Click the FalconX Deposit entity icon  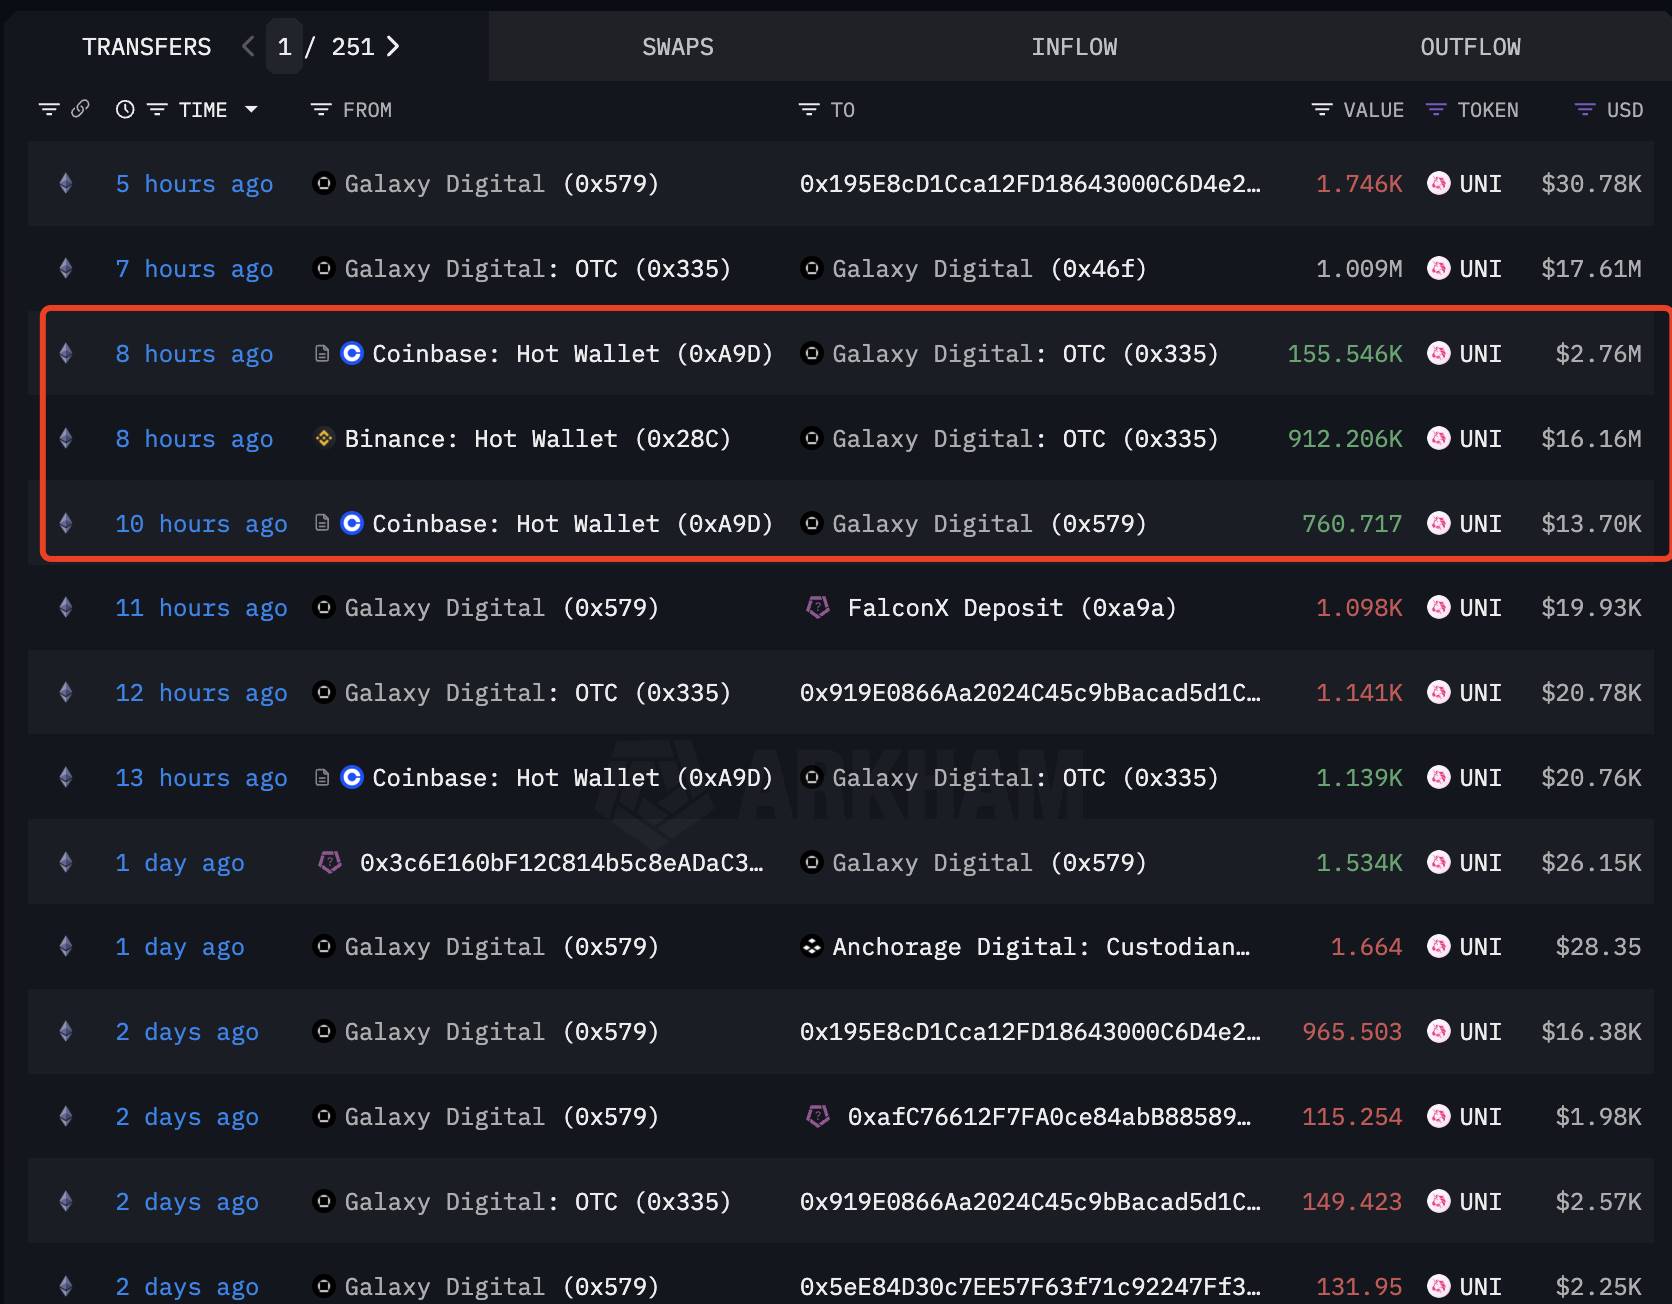pyautogui.click(x=818, y=608)
